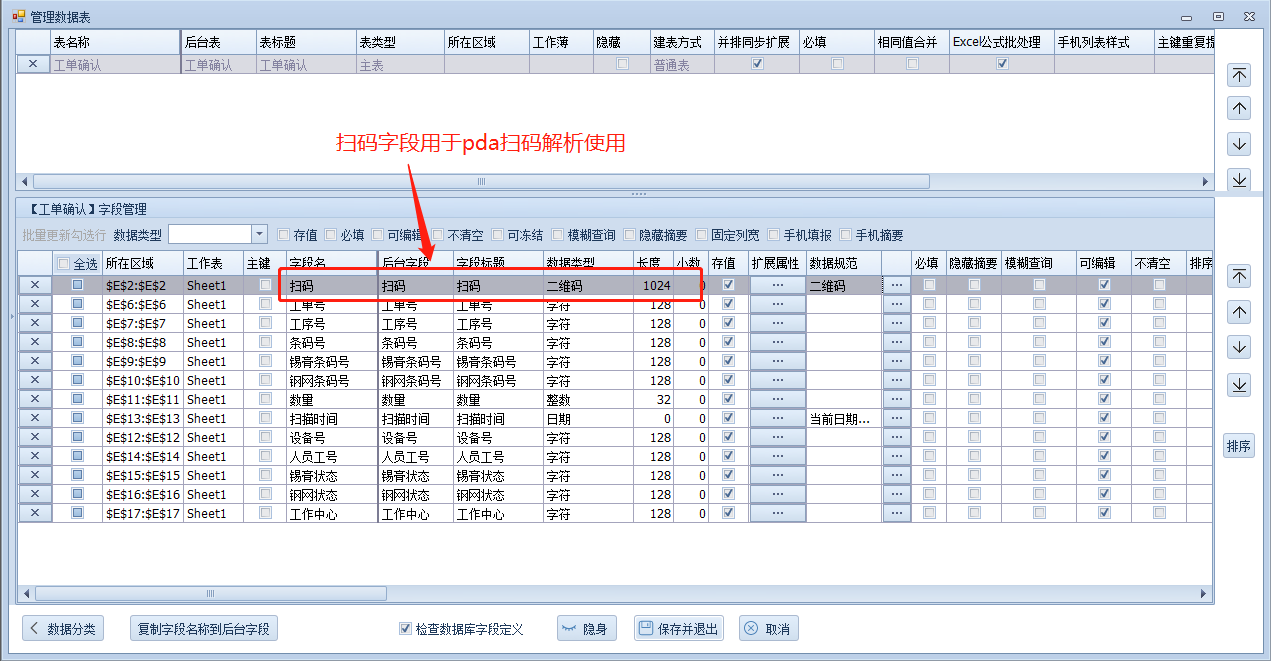Open 数据规范 ellipsis button for 扫描时间 row

point(896,419)
